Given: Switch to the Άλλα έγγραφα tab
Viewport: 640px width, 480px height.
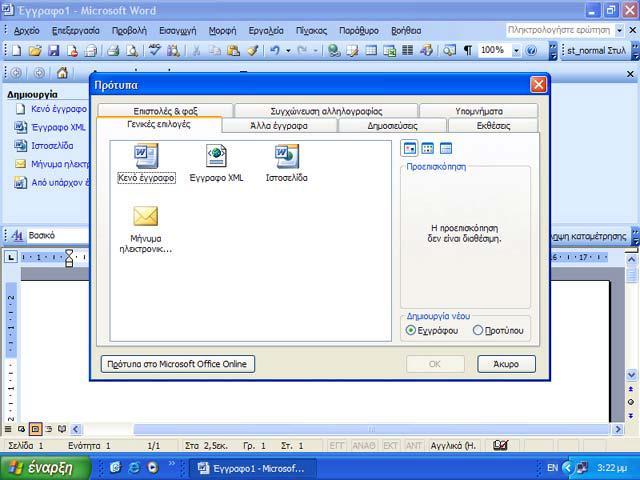Looking at the screenshot, I should [279, 126].
